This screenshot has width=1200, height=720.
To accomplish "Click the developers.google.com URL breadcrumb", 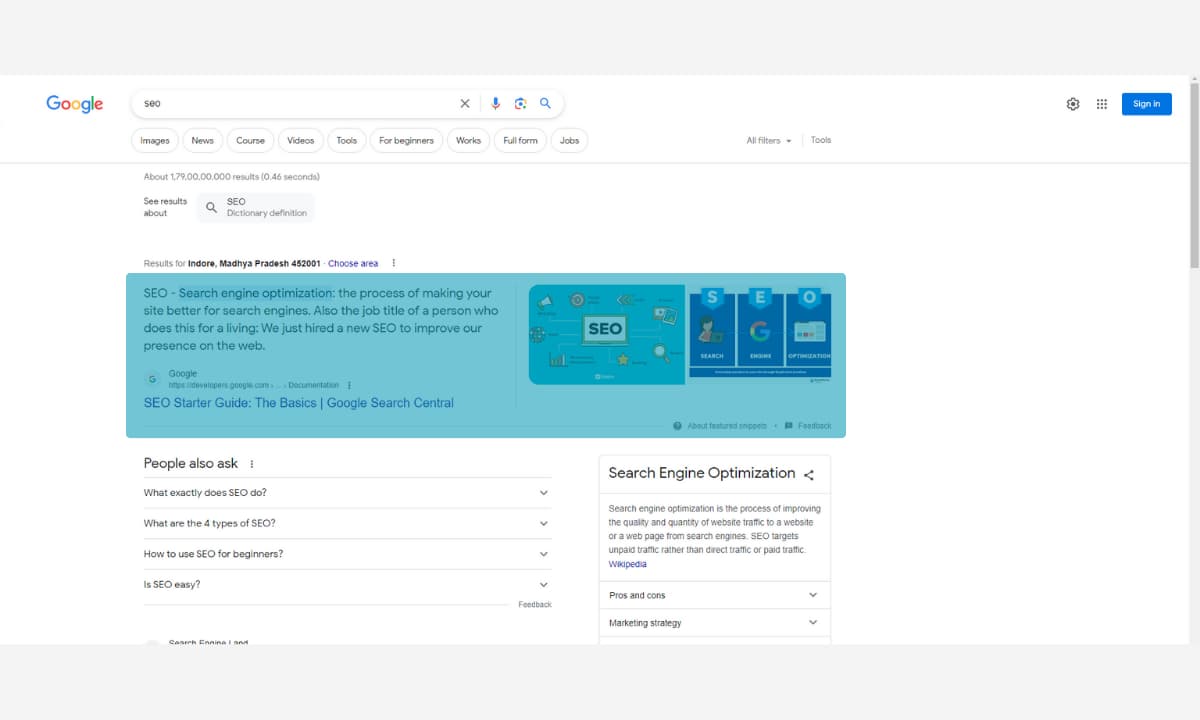I will (254, 385).
